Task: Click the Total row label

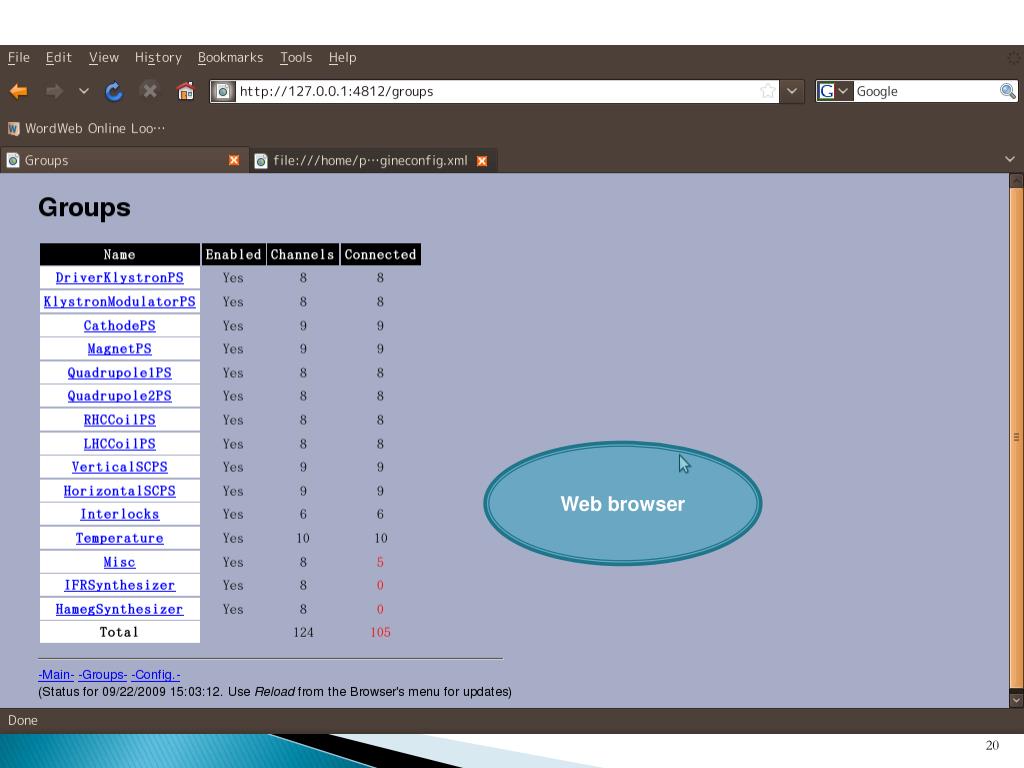Action: coord(119,632)
